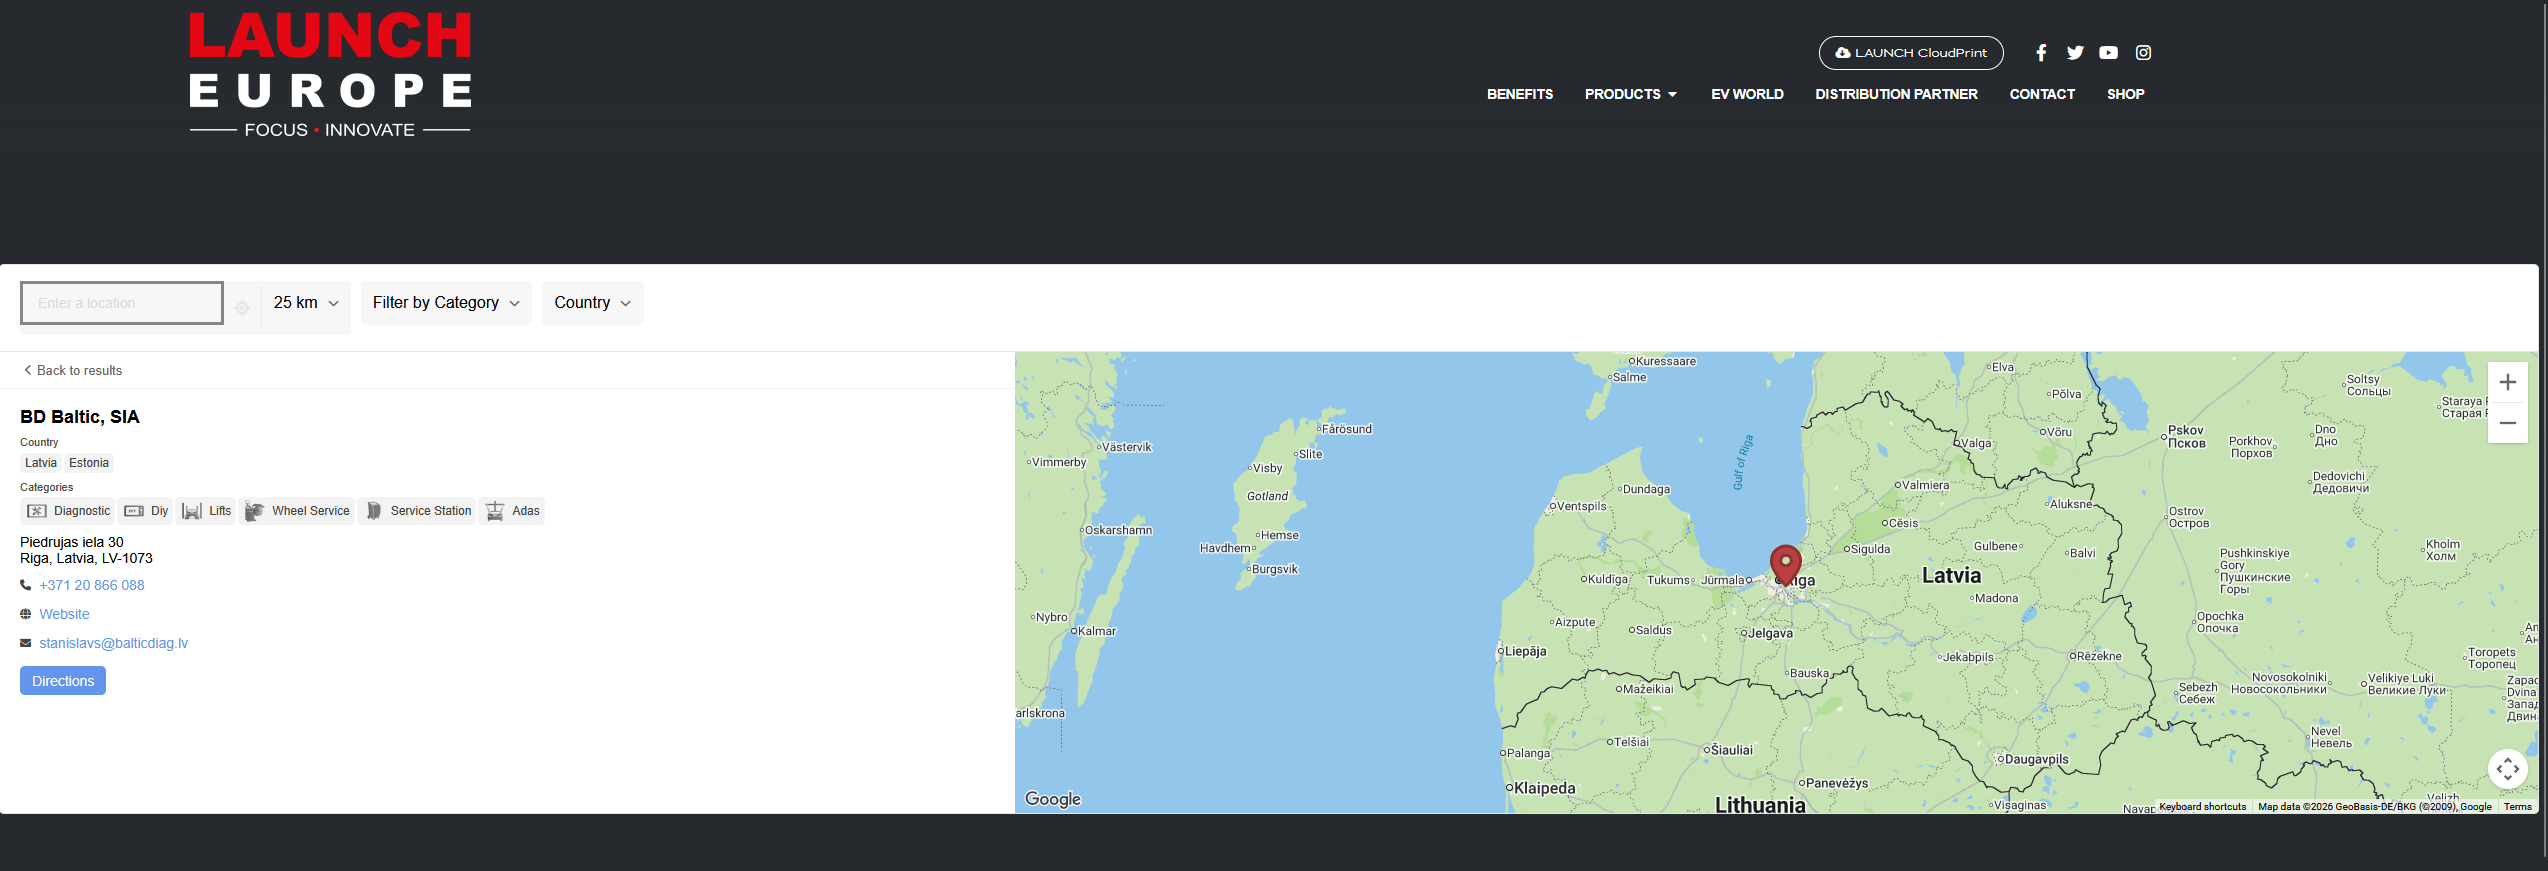This screenshot has height=871, width=2548.
Task: Click the Enter a location field
Action: tap(122, 303)
